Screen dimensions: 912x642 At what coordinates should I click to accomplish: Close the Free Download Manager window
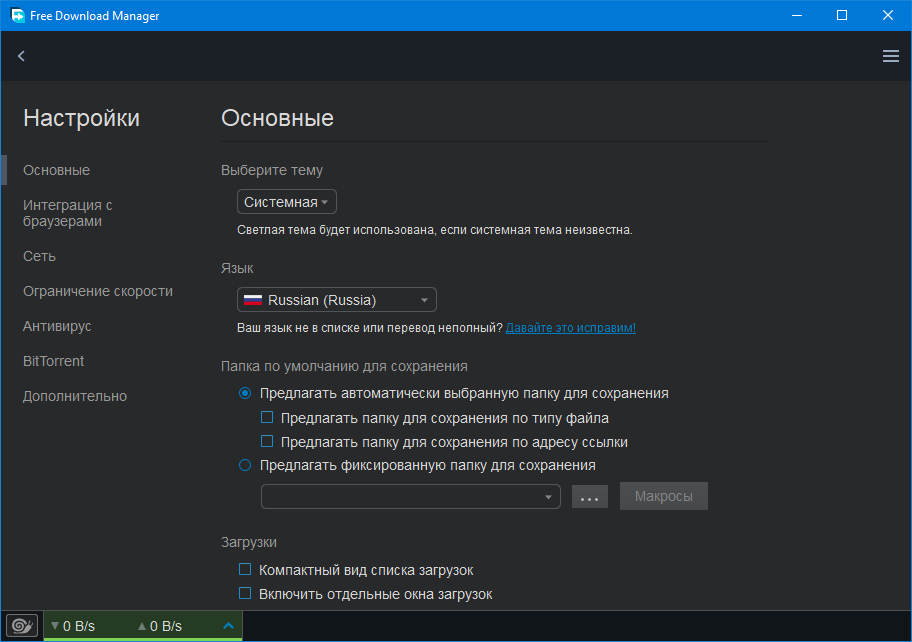point(888,15)
